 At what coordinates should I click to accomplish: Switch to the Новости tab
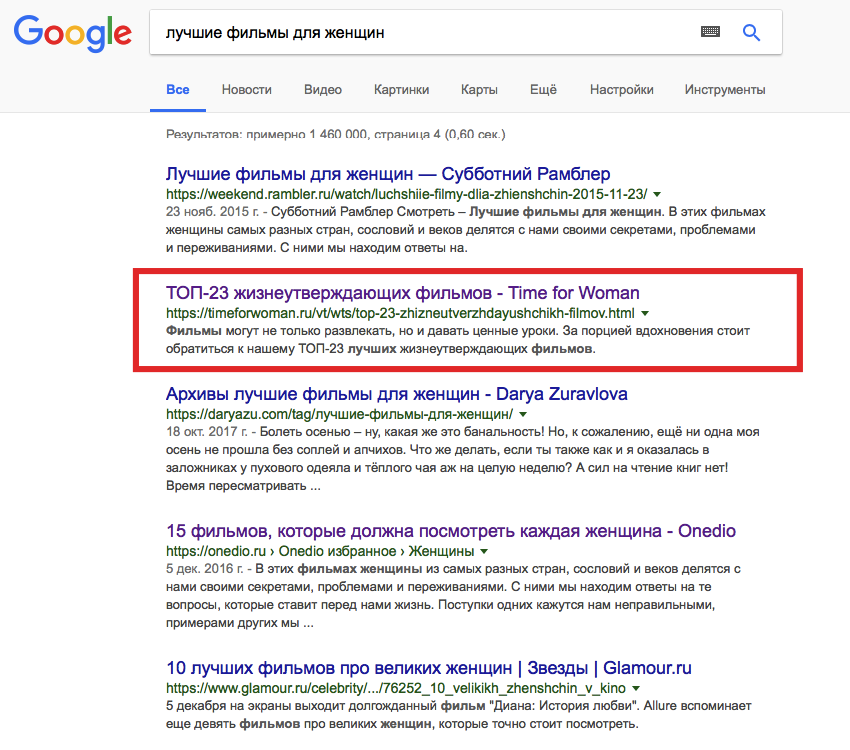(247, 89)
